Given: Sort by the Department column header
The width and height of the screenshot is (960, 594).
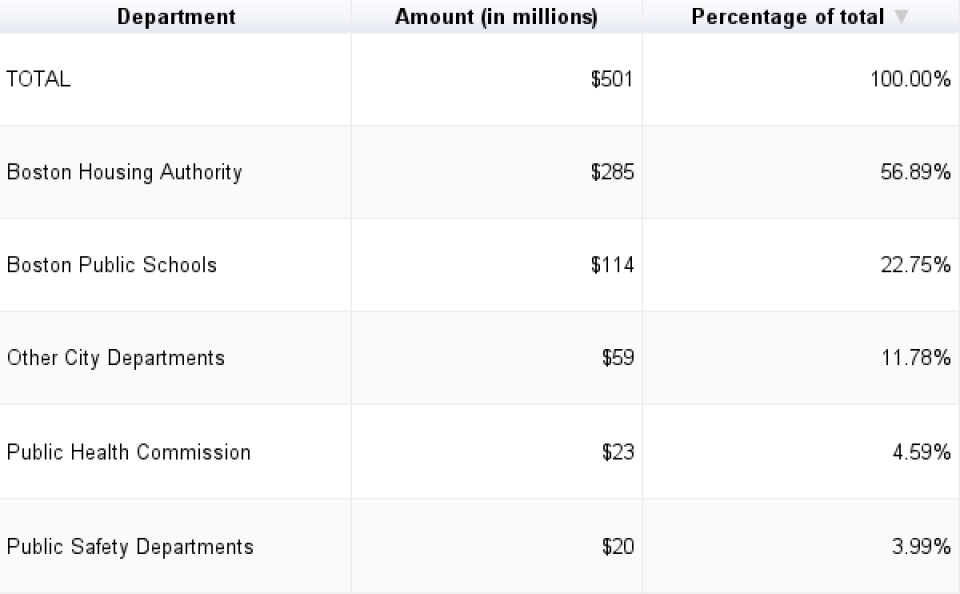Looking at the screenshot, I should pyautogui.click(x=176, y=17).
